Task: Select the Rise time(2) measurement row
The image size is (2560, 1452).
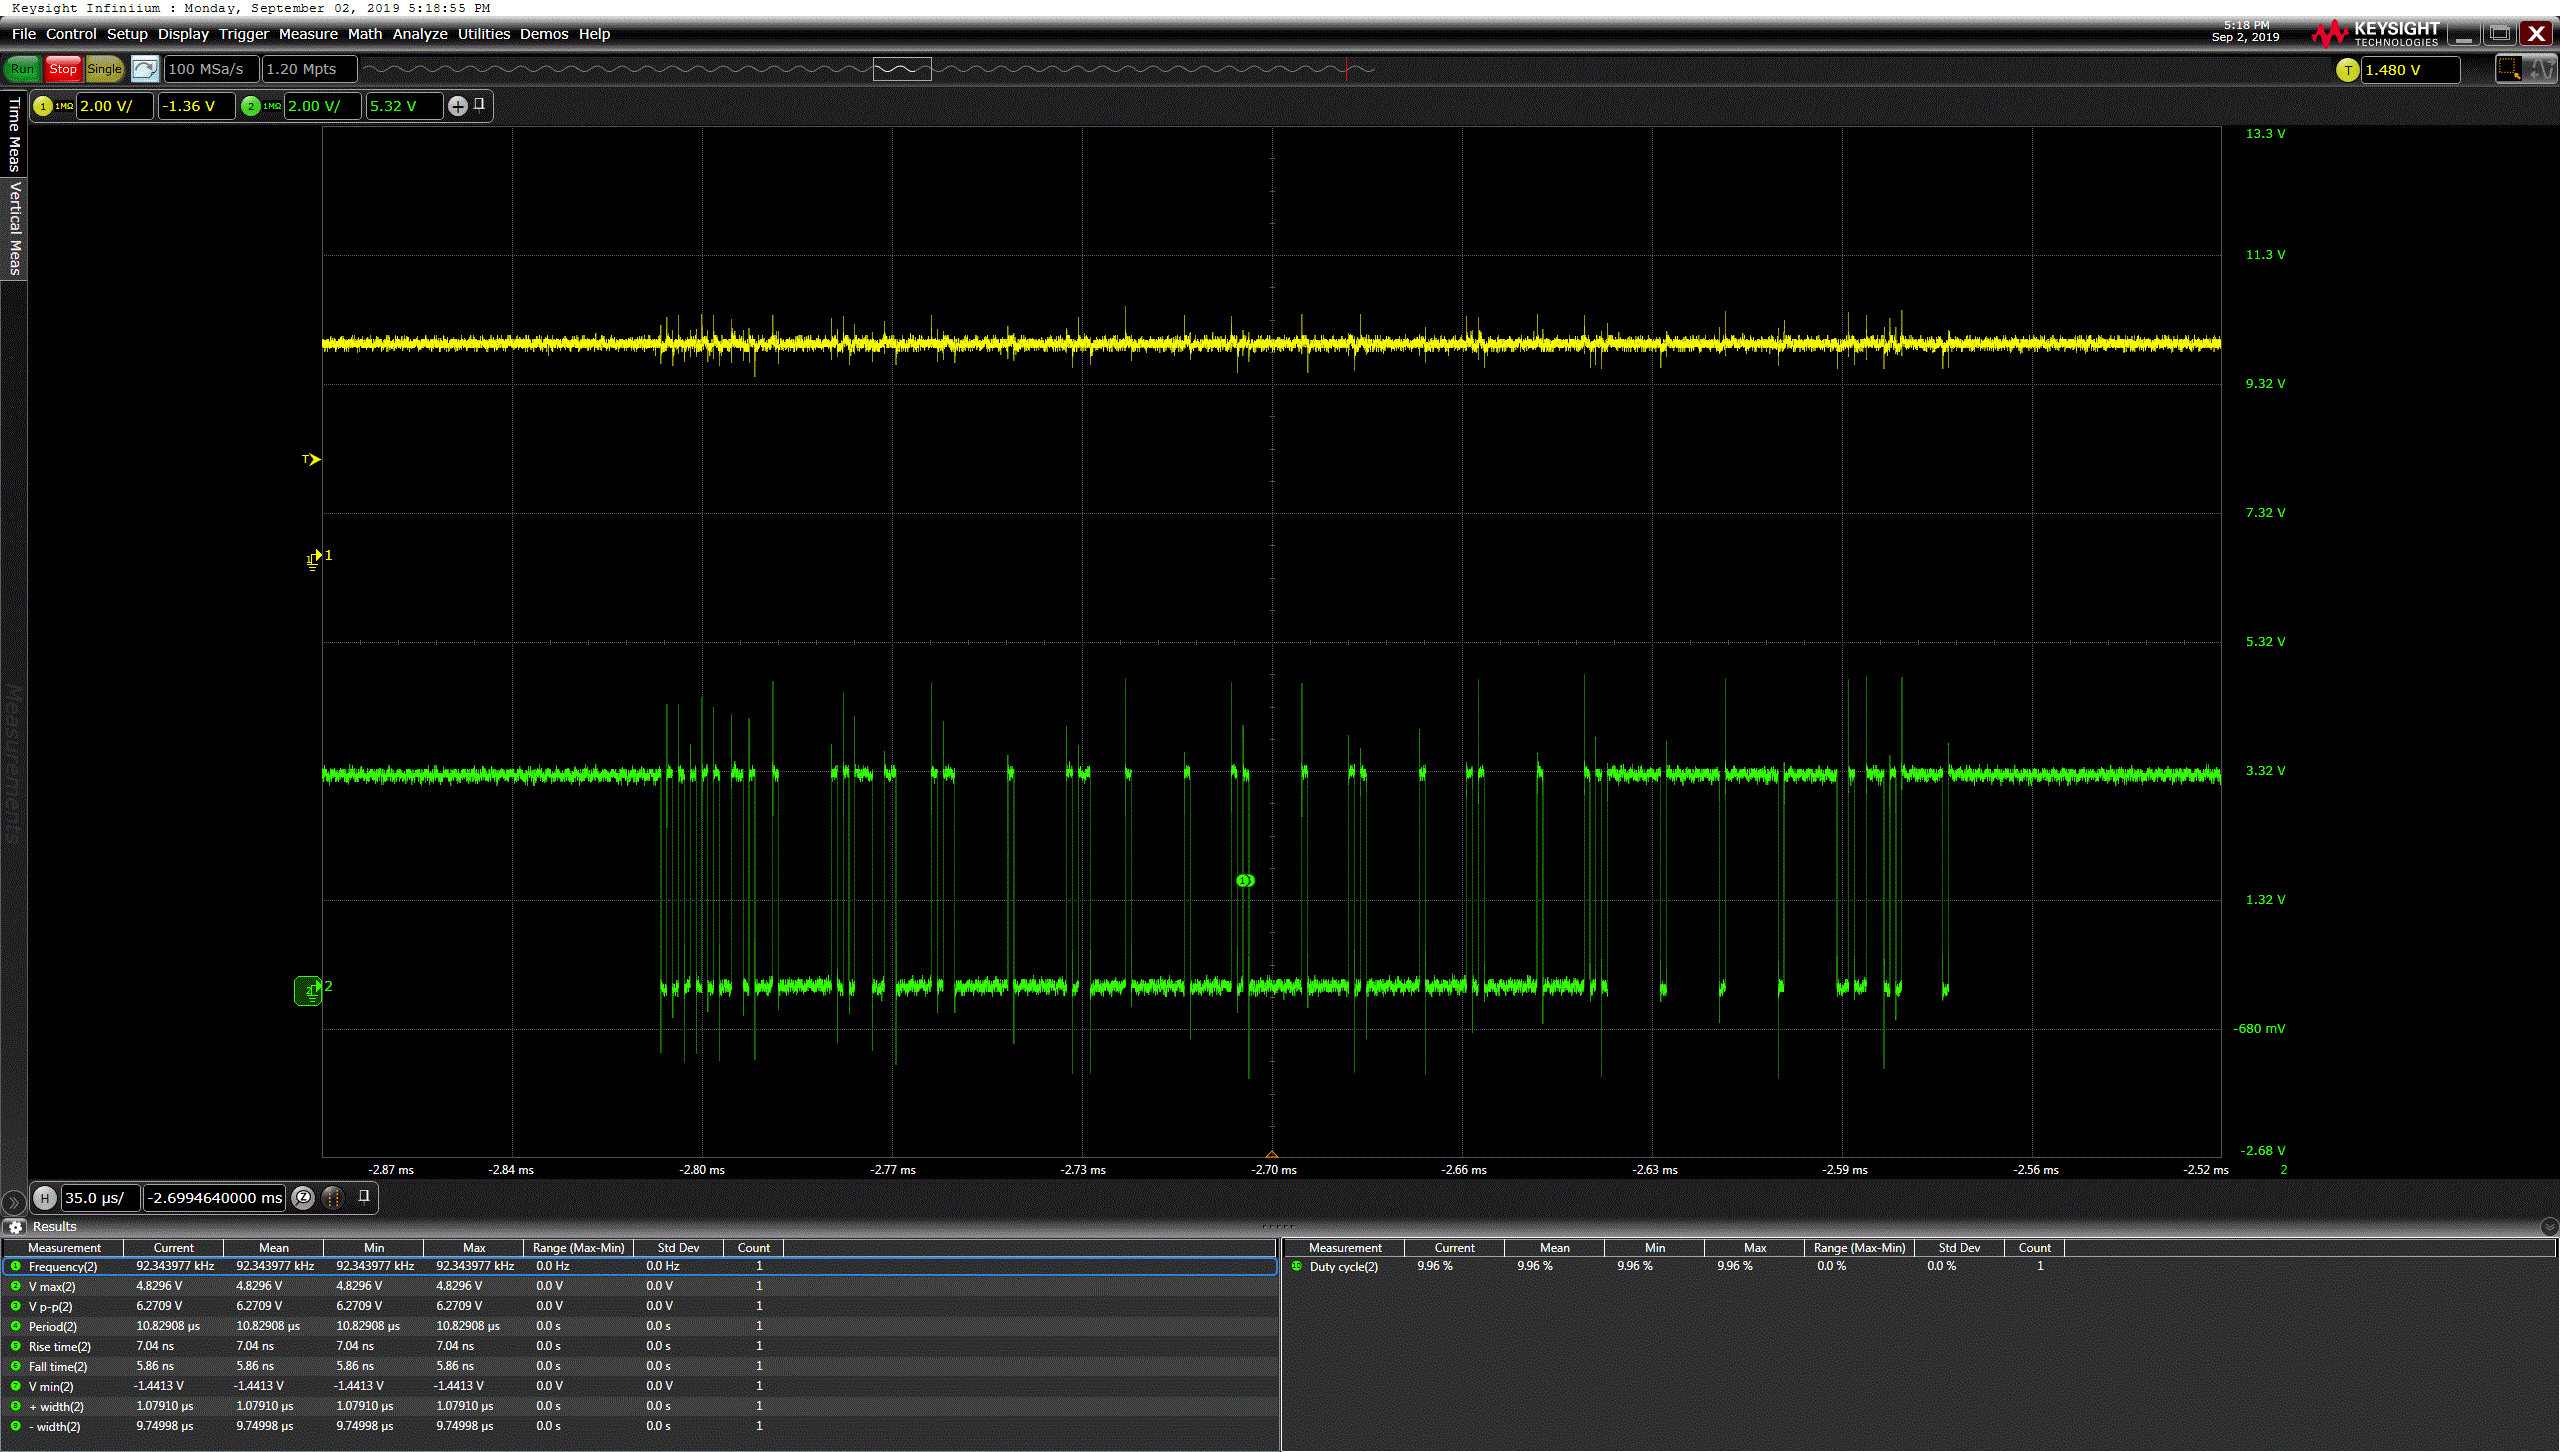Action: pos(640,1346)
